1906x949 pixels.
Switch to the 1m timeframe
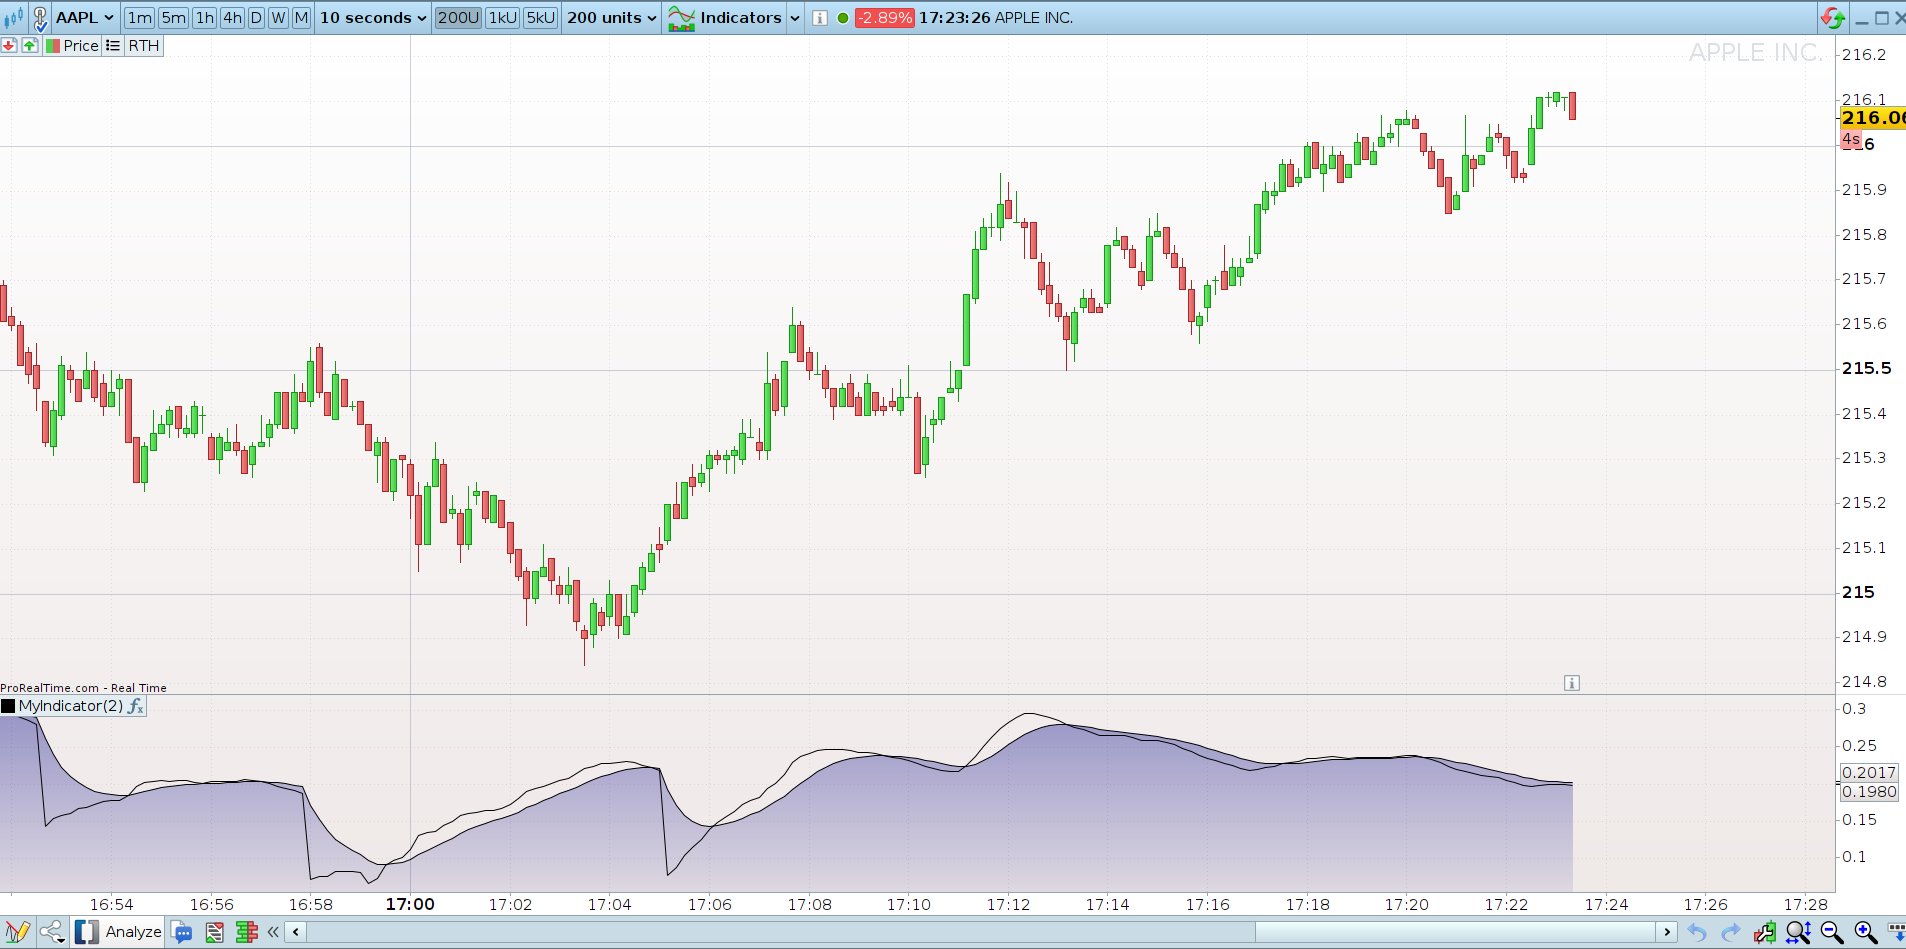[x=140, y=18]
